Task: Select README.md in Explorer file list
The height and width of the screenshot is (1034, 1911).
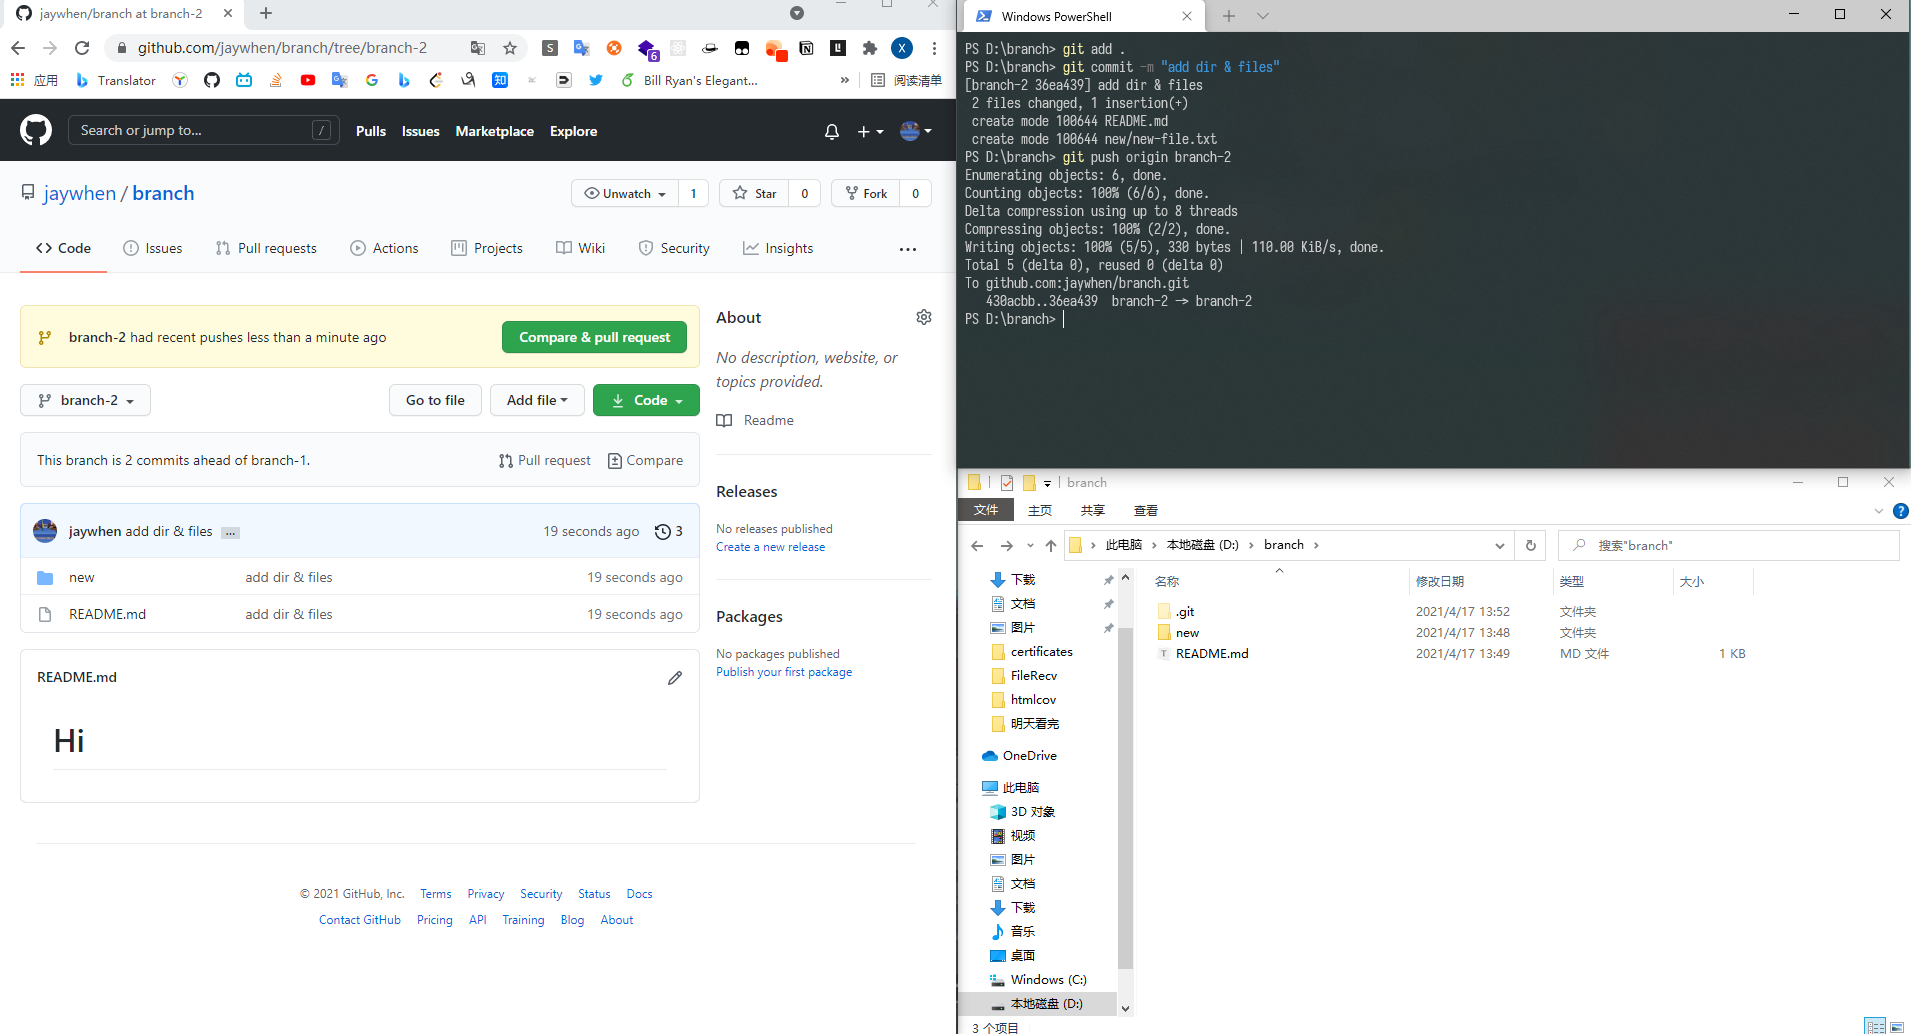Action: pyautogui.click(x=1212, y=653)
